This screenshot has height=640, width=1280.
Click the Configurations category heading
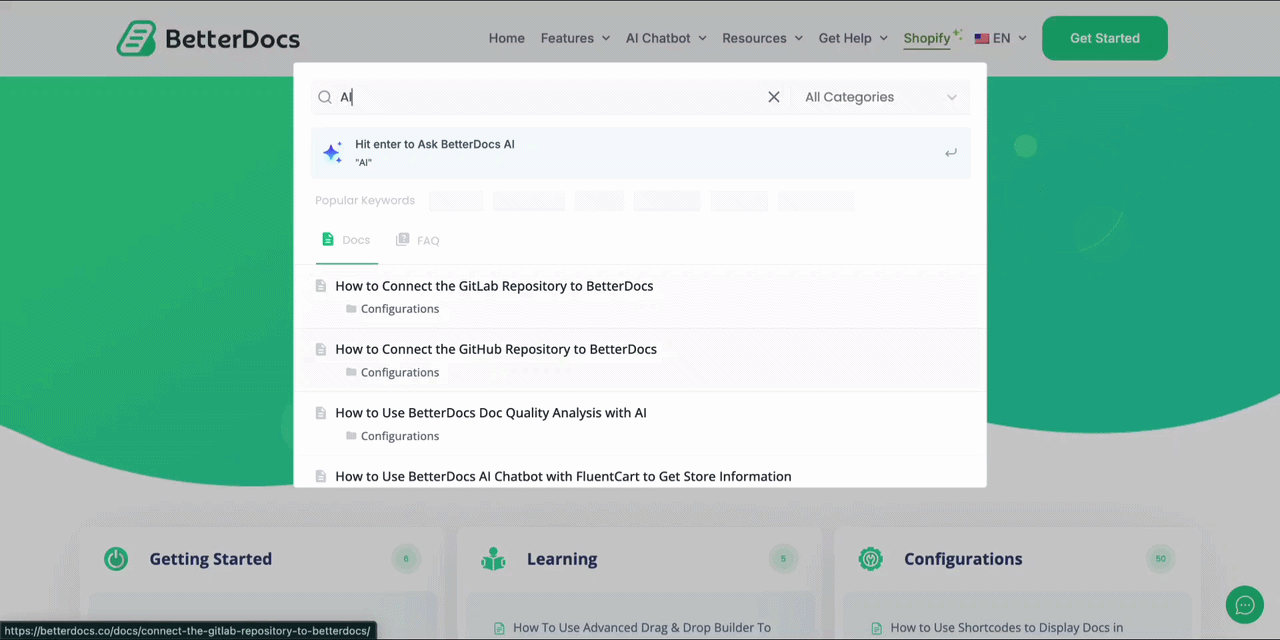click(963, 559)
